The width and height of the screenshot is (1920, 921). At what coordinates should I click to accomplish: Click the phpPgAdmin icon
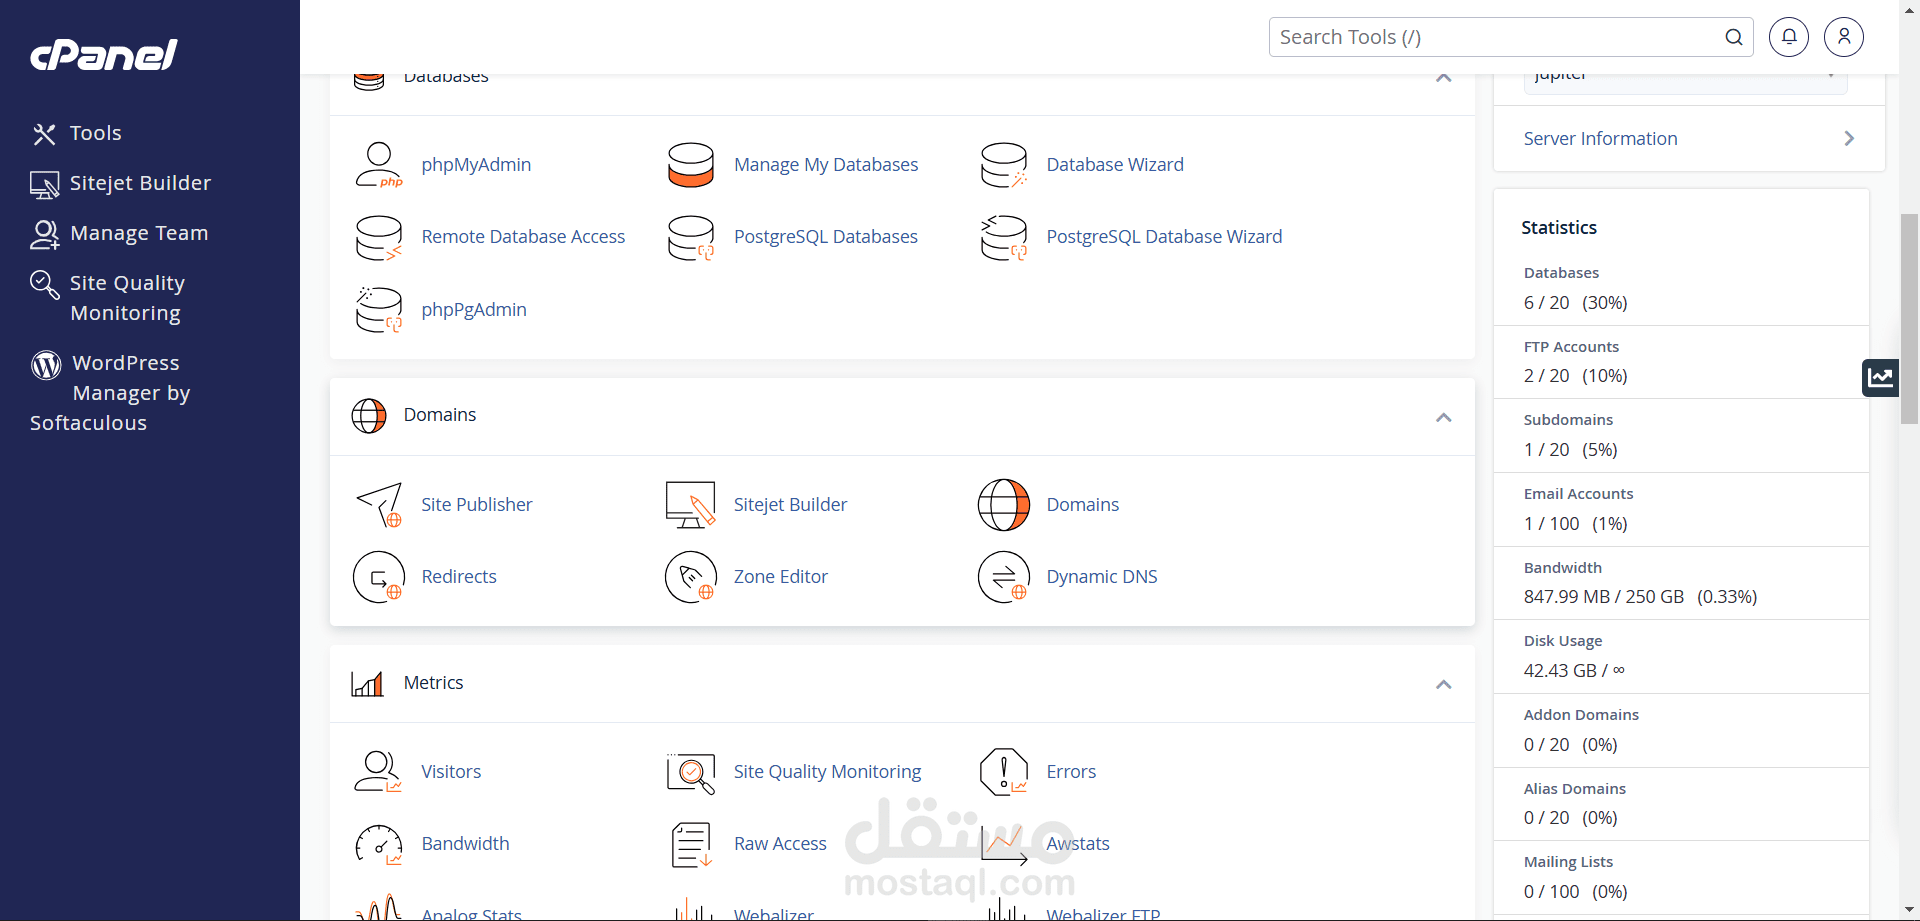378,310
